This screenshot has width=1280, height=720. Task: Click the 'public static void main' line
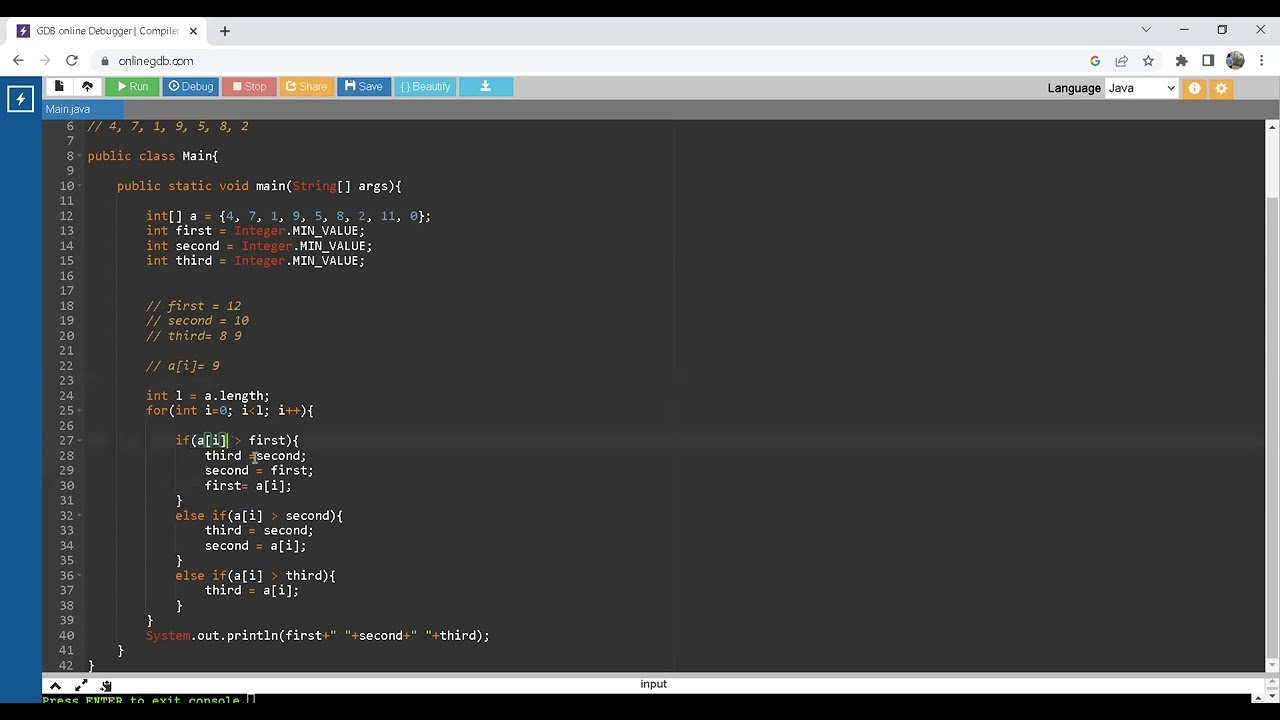[x=259, y=186]
